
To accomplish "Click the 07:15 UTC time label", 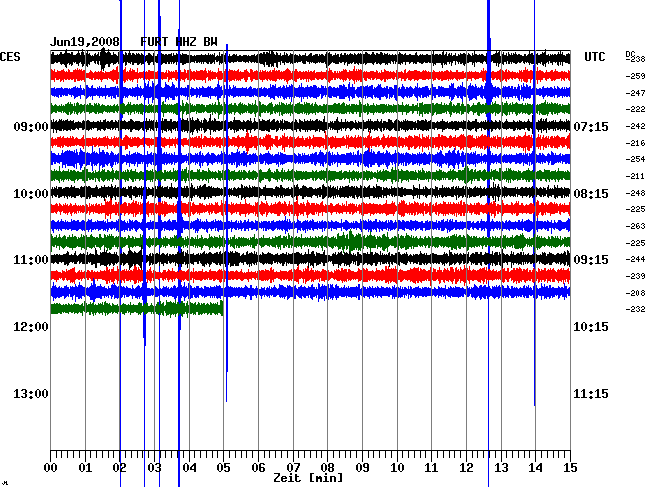I will click(x=591, y=126).
